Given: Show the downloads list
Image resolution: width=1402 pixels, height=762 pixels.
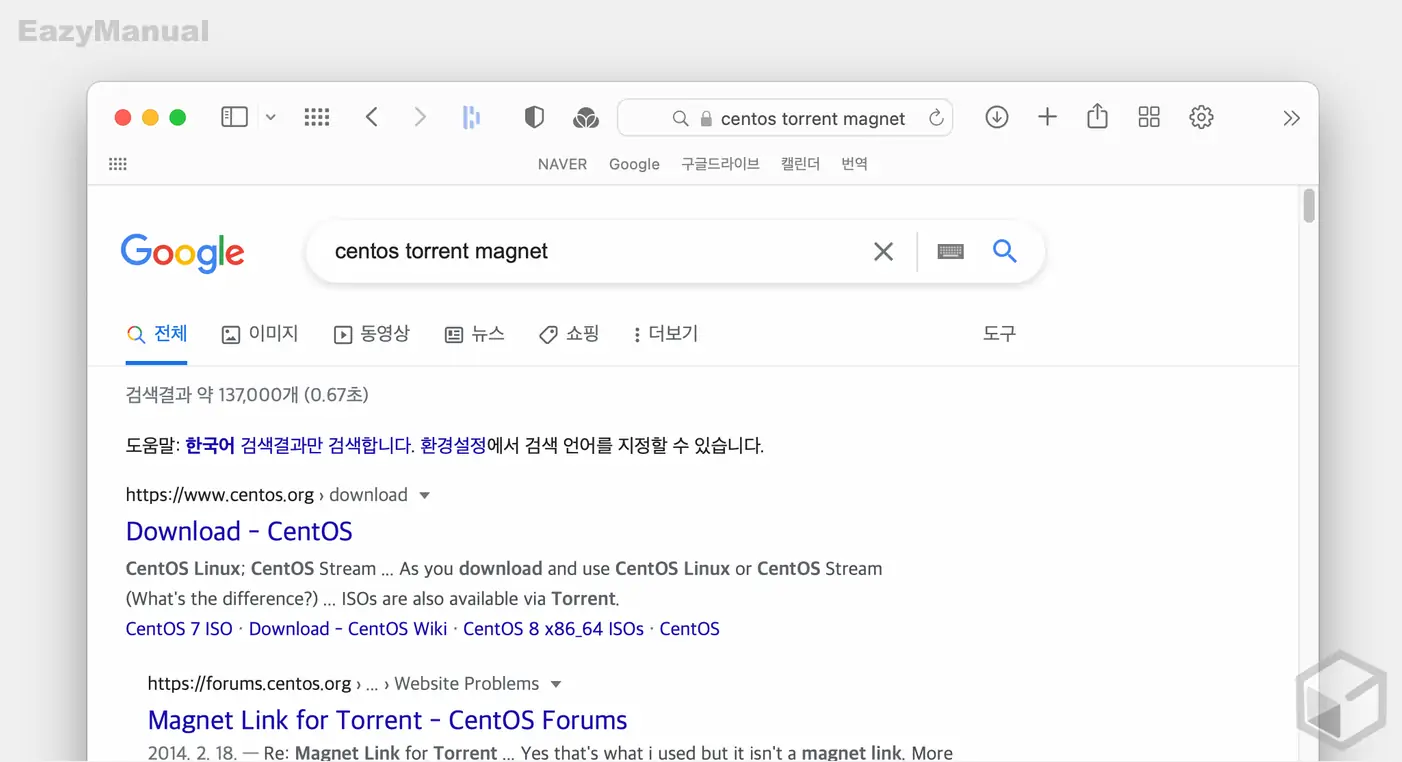Looking at the screenshot, I should click(996, 118).
